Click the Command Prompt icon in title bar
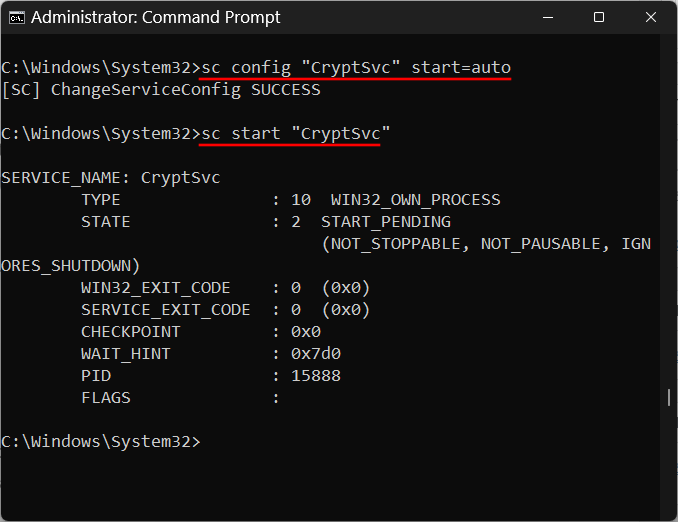The image size is (678, 522). (x=17, y=17)
